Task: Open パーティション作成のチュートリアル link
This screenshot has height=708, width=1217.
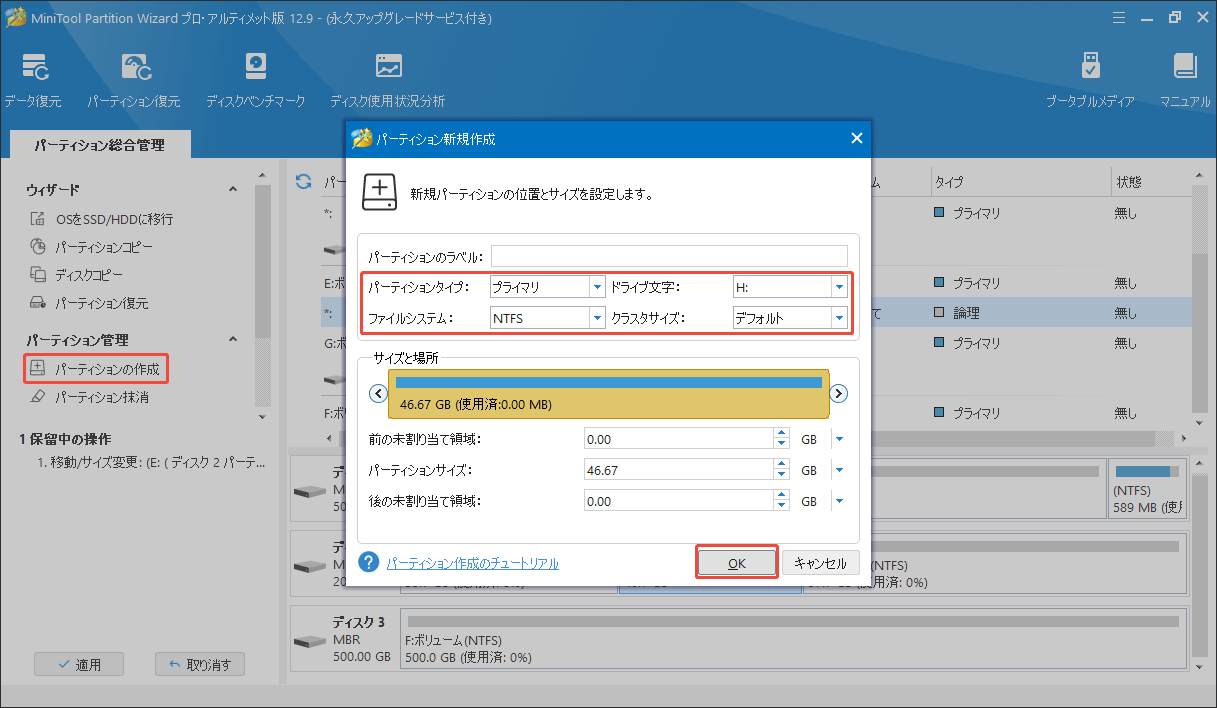Action: coord(473,563)
